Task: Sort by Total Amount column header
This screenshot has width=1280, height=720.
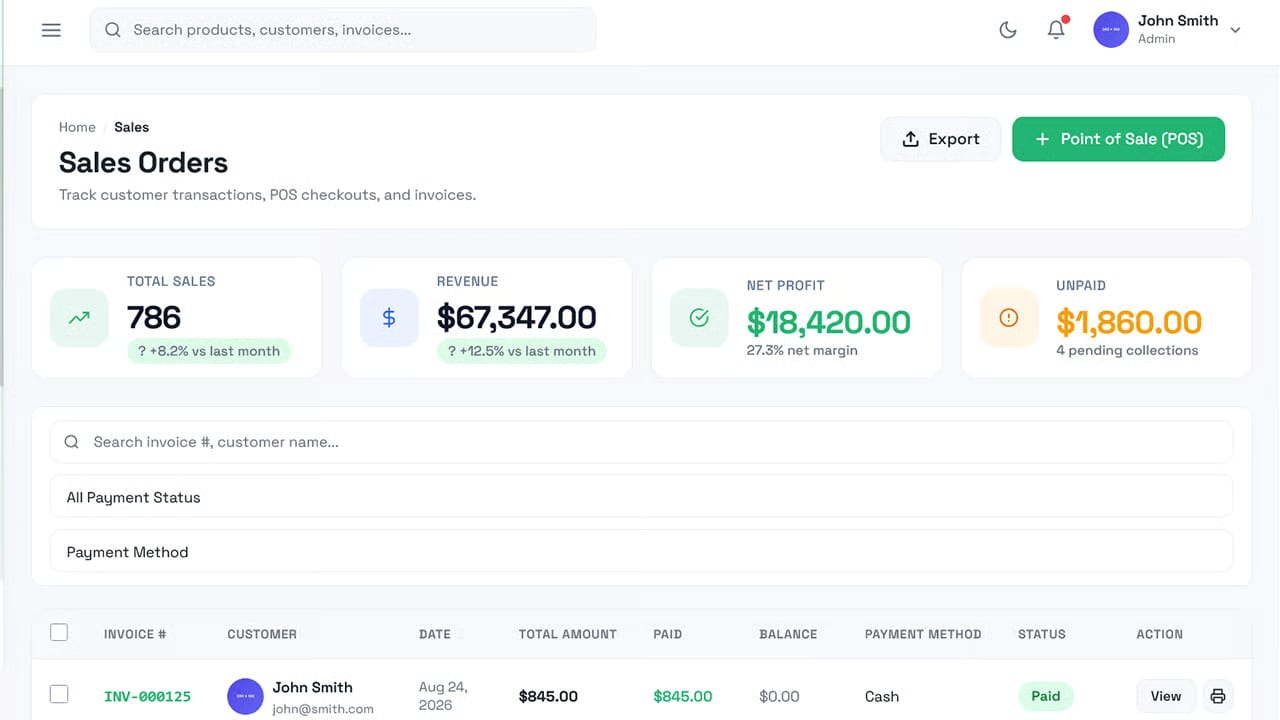Action: (568, 634)
